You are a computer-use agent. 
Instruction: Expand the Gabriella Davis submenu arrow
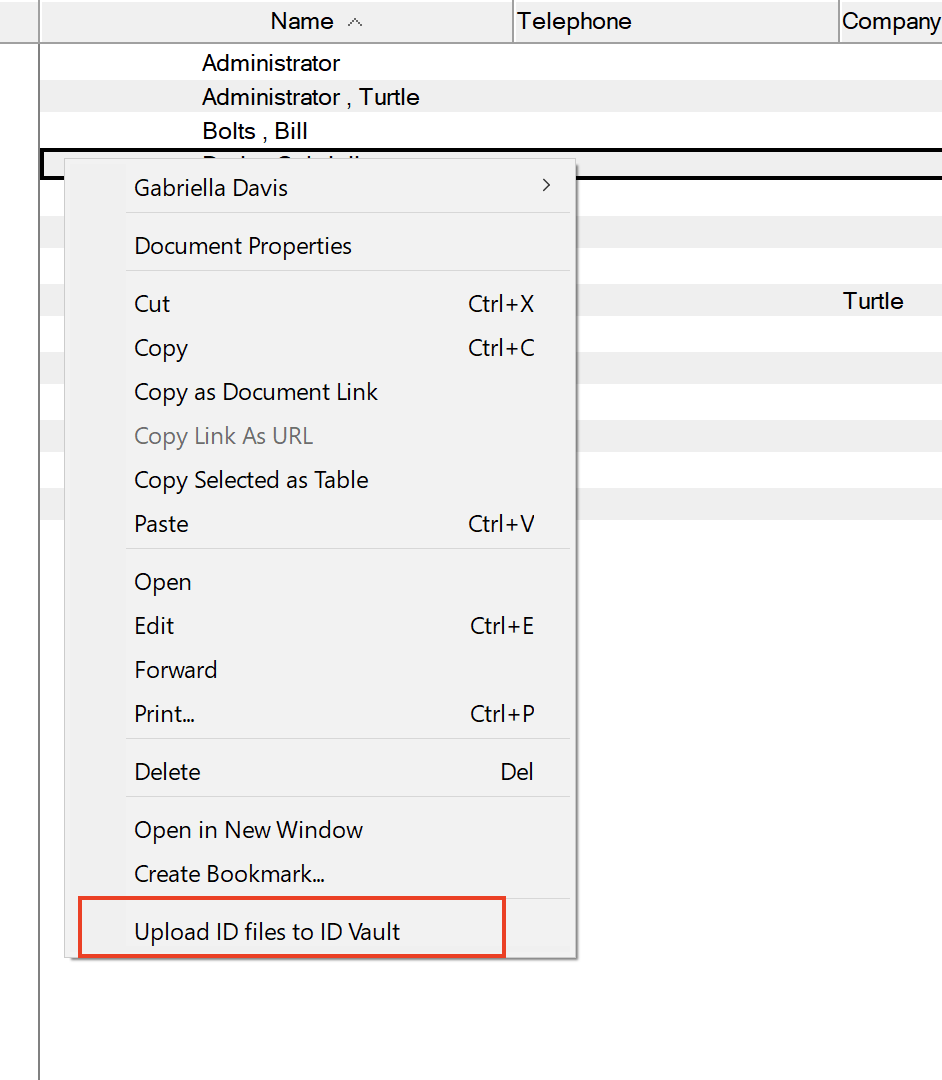[x=546, y=185]
